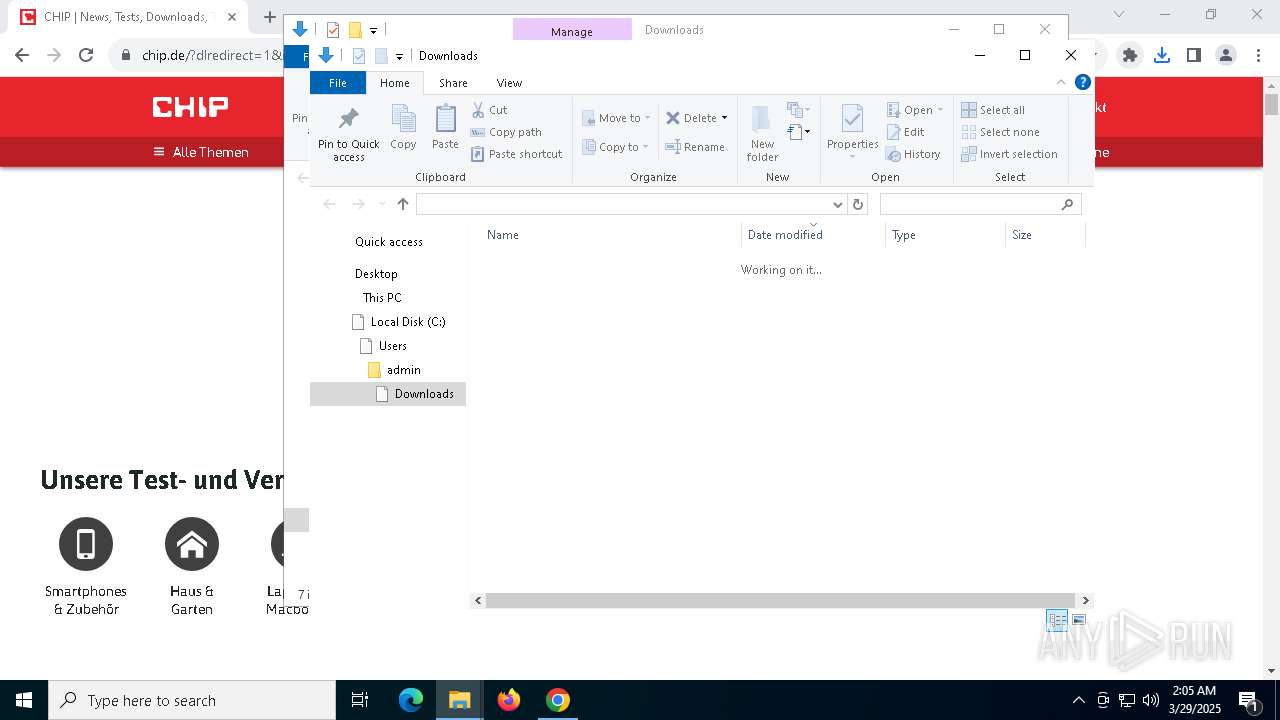Click Invert selection in ribbon

coord(1009,154)
